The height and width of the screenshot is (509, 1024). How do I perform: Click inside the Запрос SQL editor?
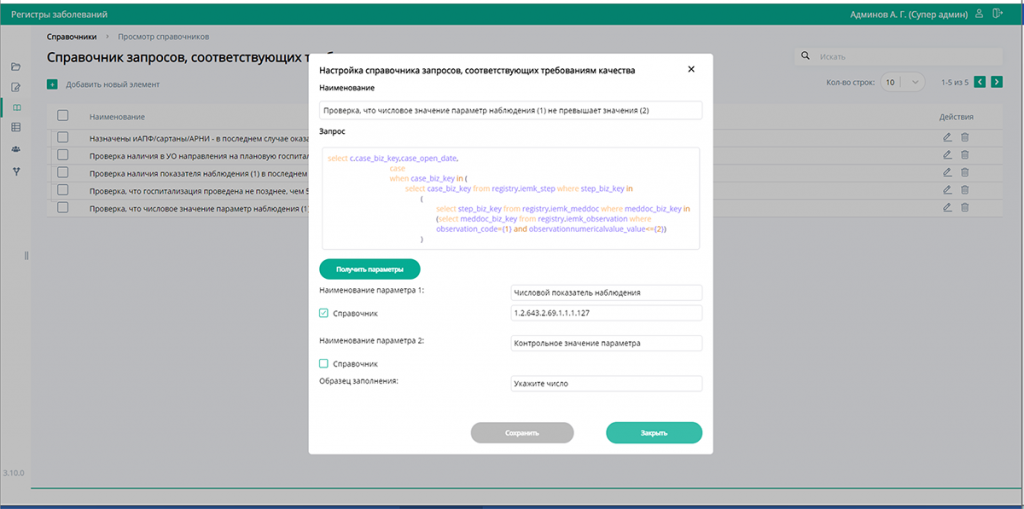coord(511,198)
